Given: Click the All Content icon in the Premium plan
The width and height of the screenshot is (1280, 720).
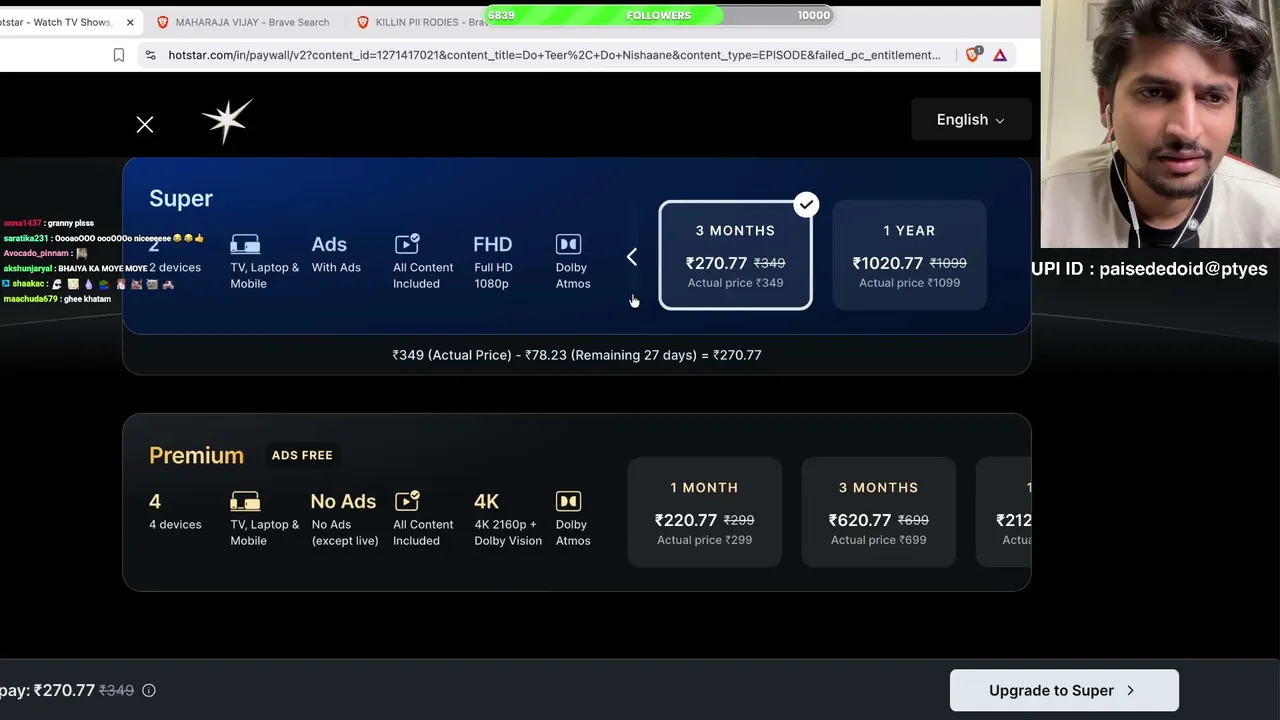Looking at the screenshot, I should [x=407, y=501].
